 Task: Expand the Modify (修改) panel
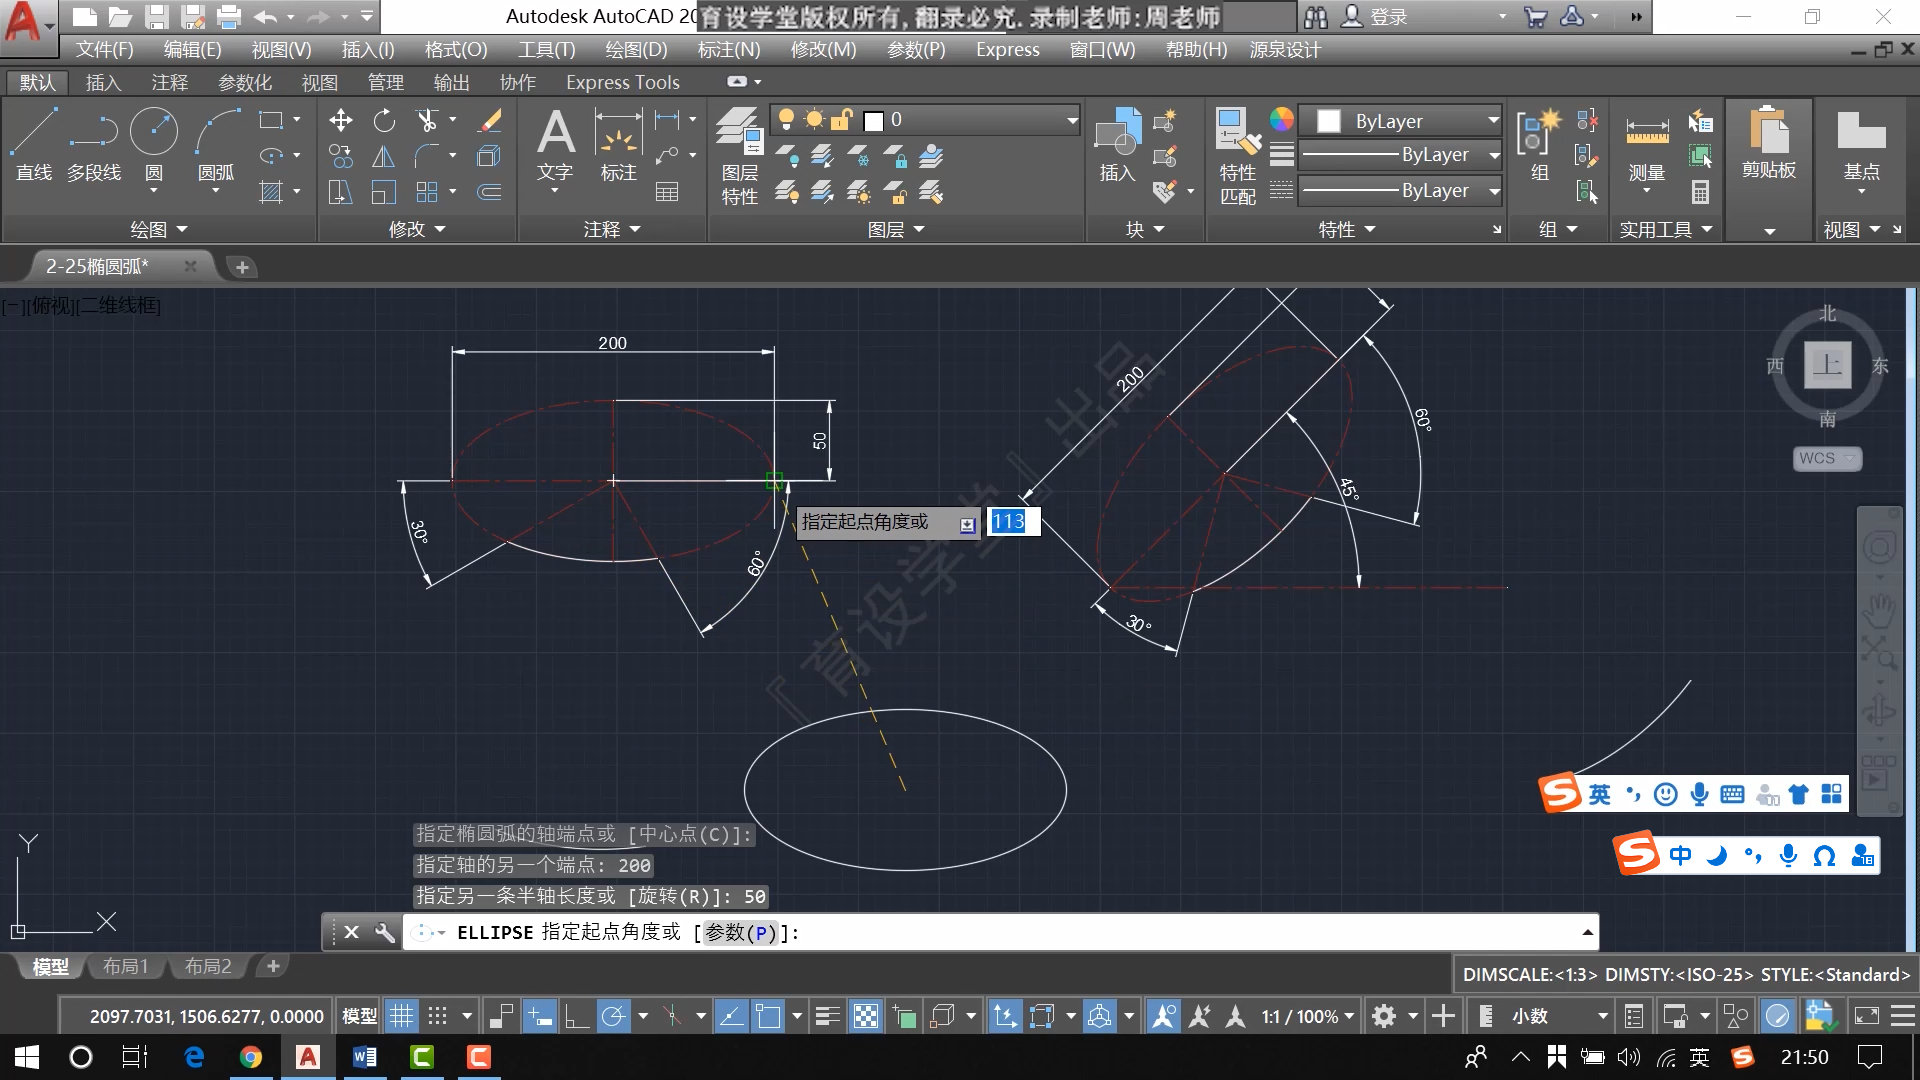coord(417,229)
